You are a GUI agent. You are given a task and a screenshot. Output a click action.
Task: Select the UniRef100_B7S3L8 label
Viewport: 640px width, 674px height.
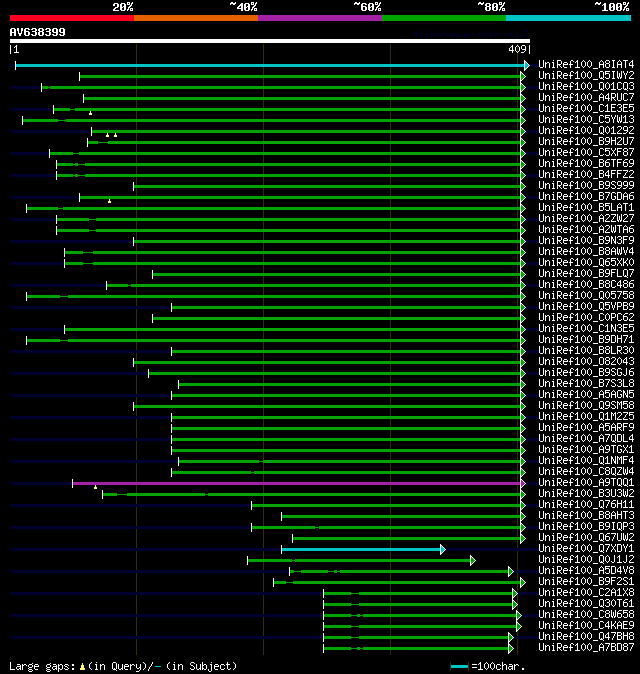point(586,383)
